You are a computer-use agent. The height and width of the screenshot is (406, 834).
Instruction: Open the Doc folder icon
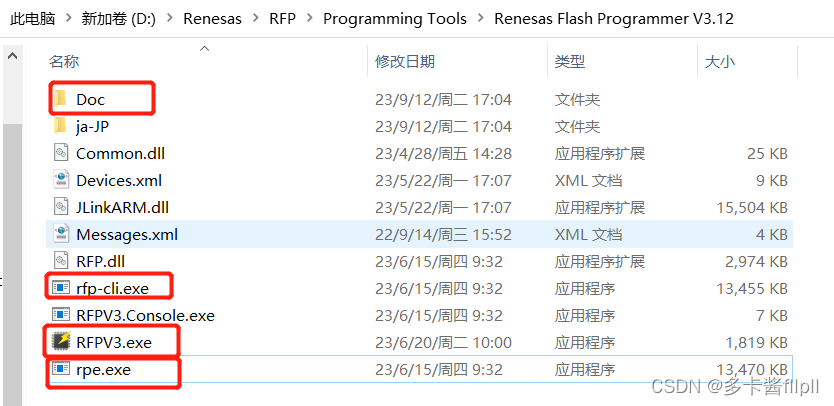pyautogui.click(x=61, y=99)
